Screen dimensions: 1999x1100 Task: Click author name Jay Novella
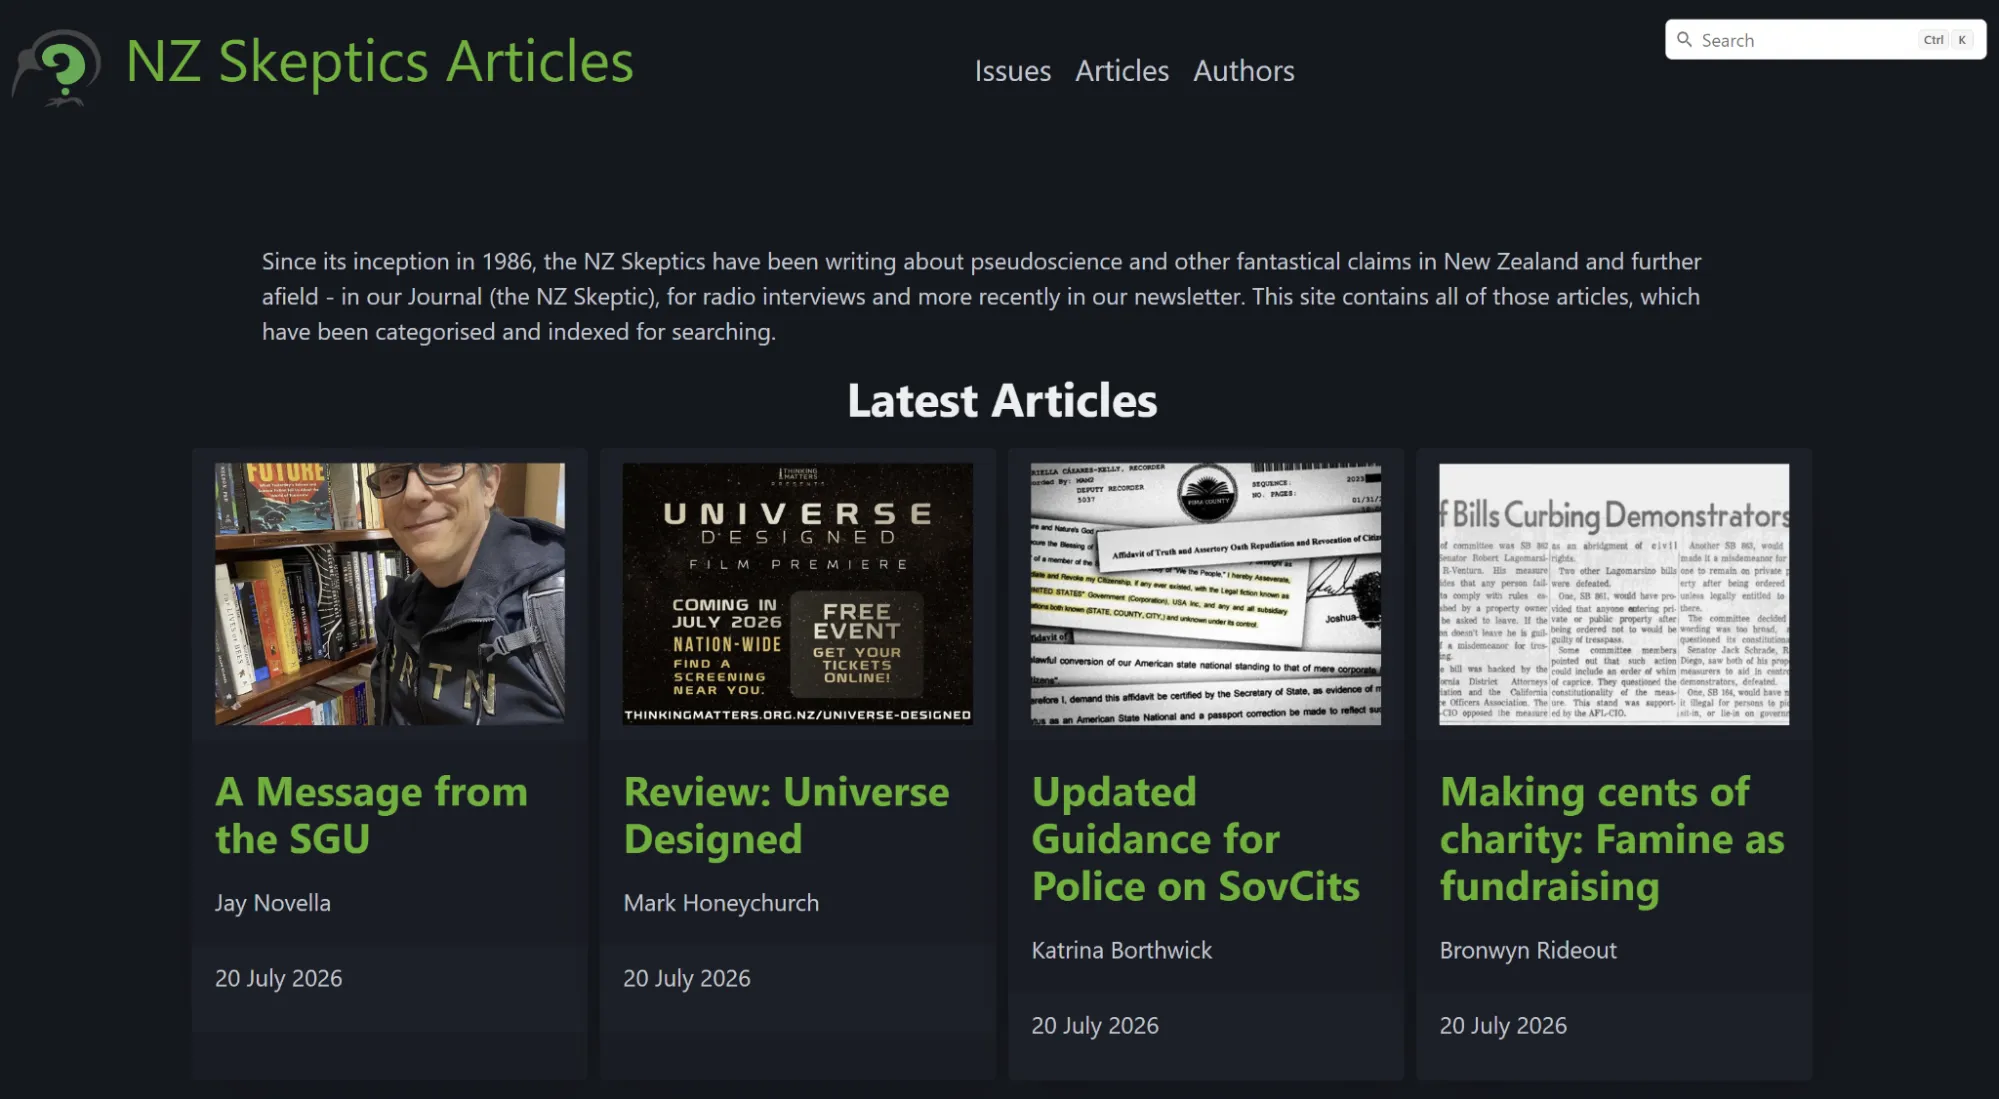pos(272,903)
